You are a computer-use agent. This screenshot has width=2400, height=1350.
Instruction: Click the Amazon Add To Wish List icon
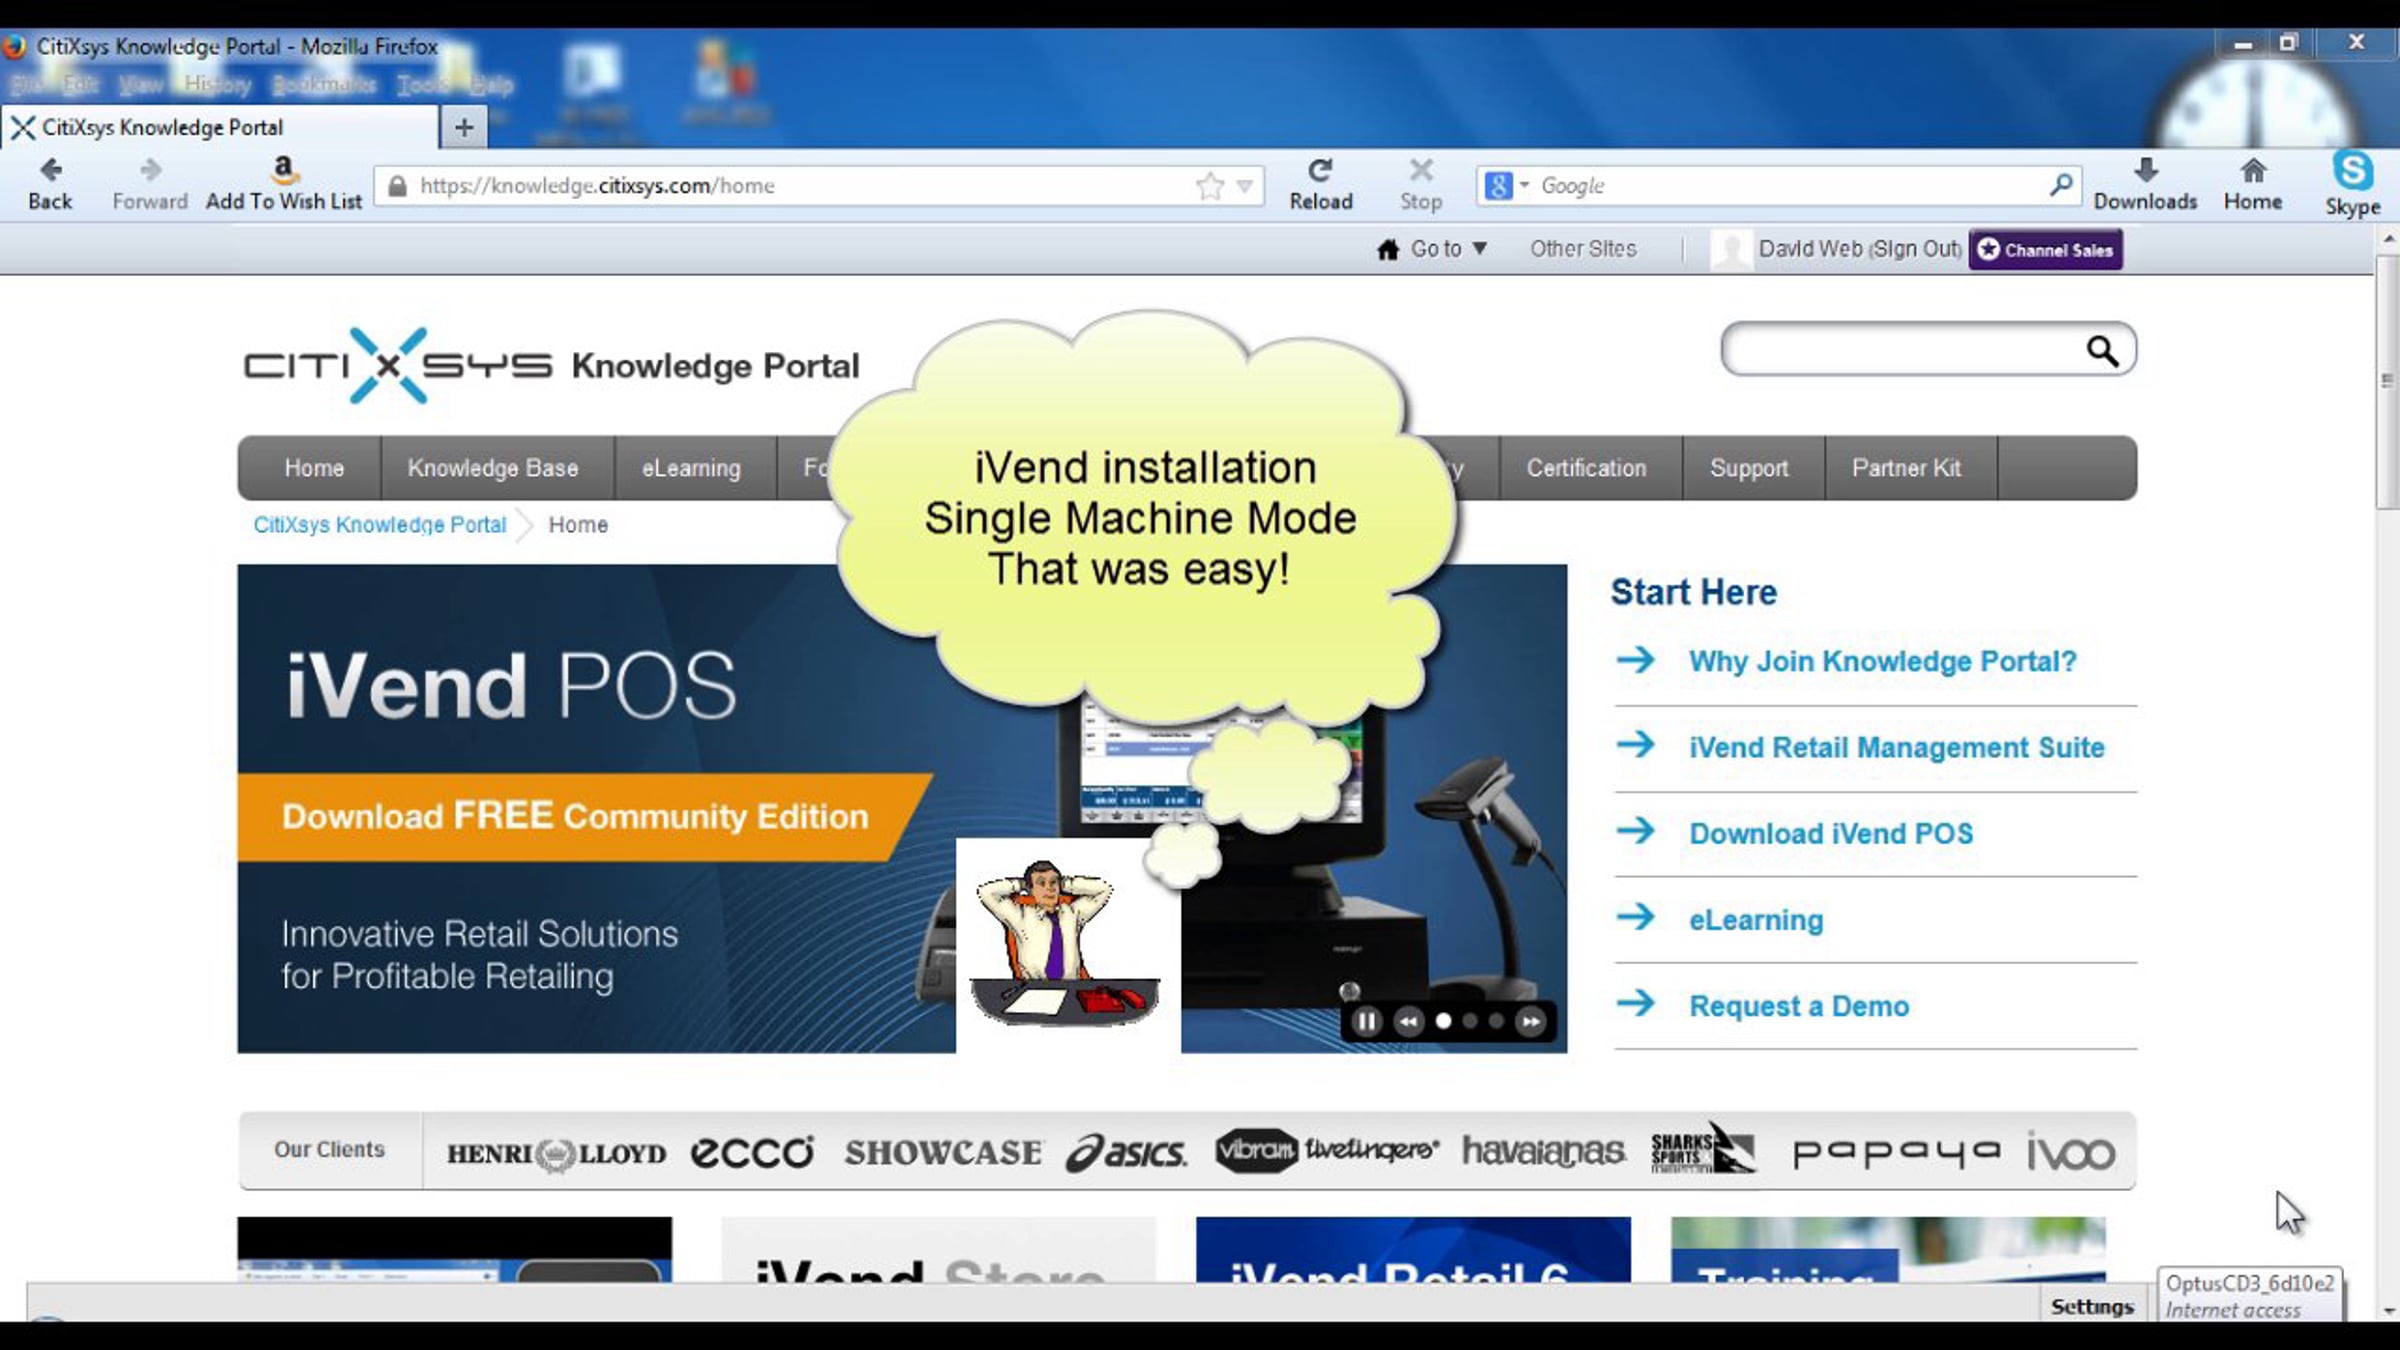click(x=284, y=169)
